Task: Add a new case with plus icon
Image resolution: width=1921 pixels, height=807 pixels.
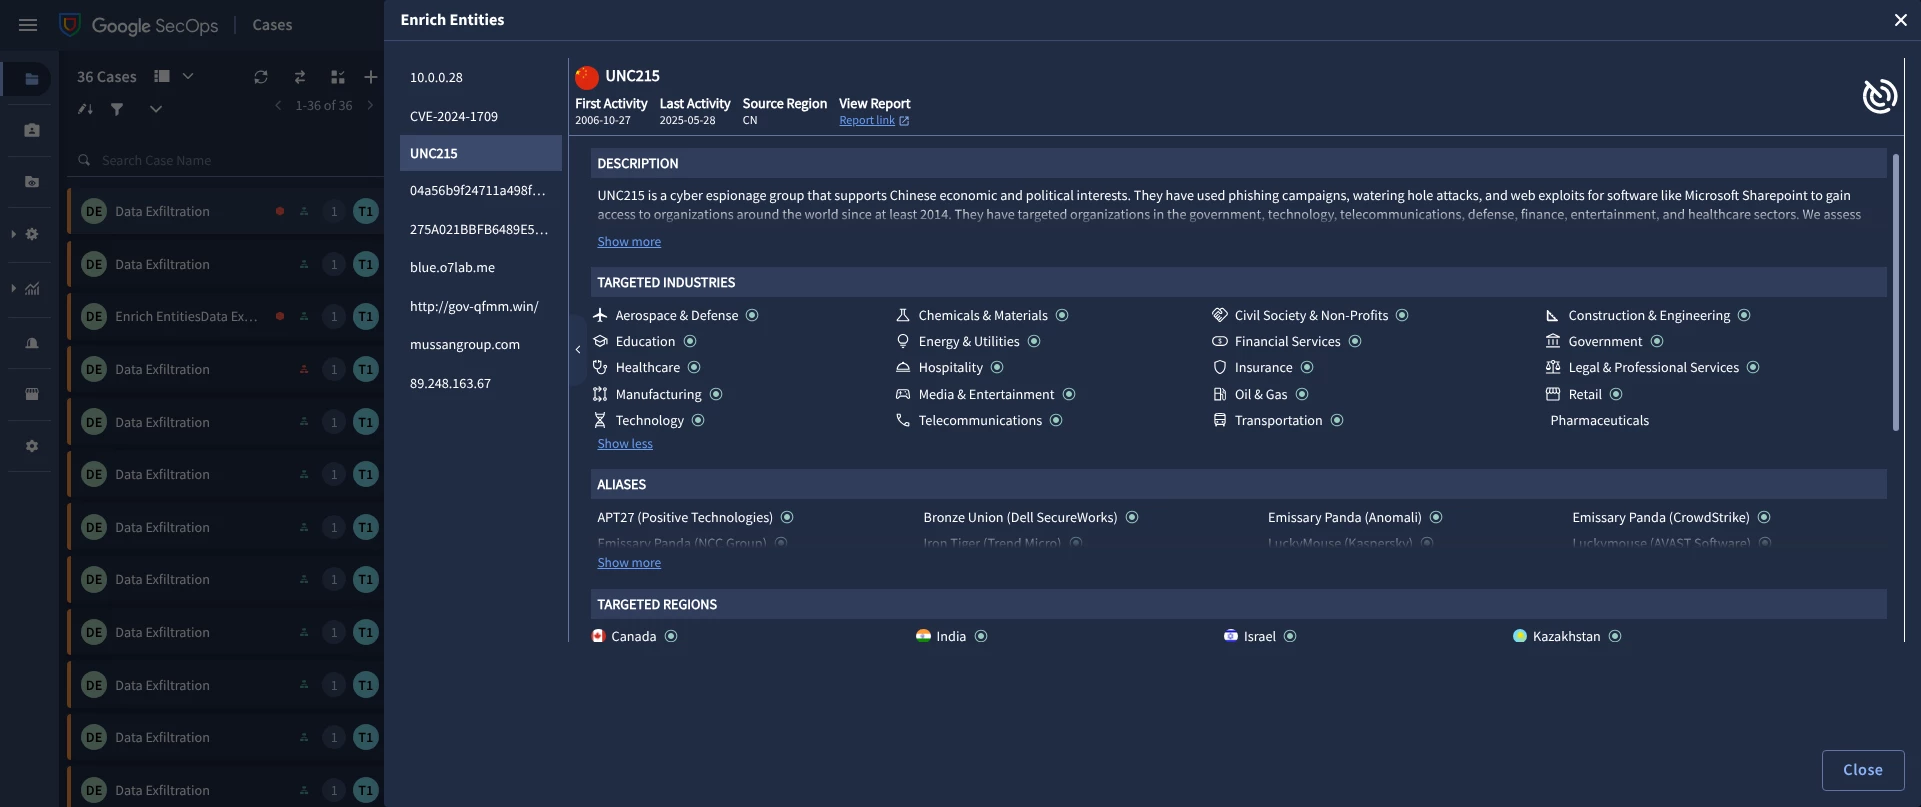Action: [x=370, y=77]
